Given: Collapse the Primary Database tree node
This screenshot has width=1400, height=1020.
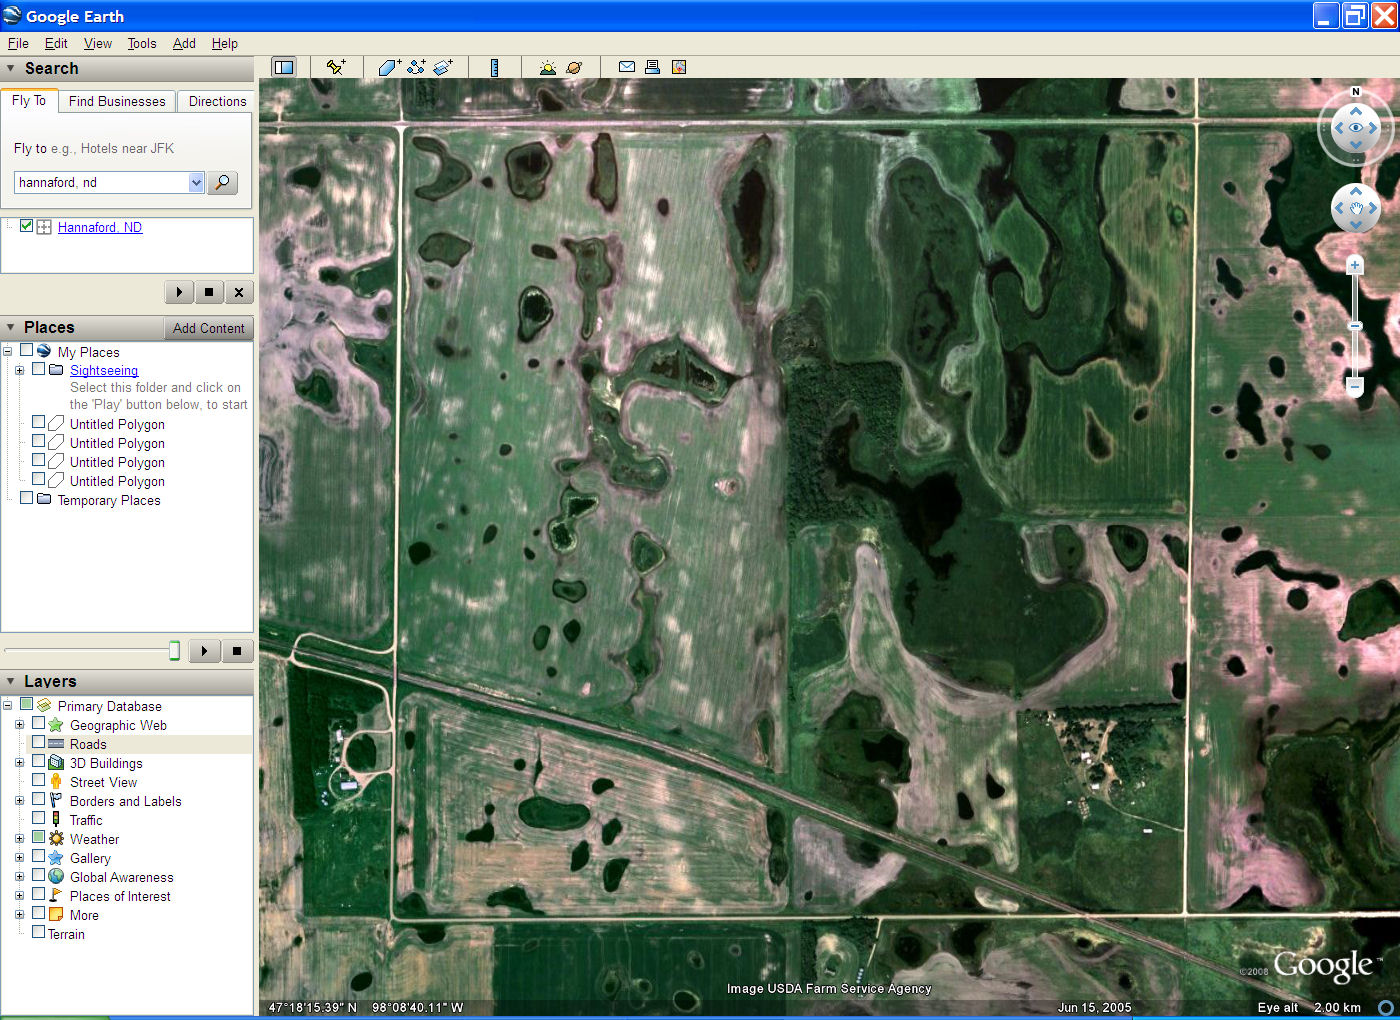Looking at the screenshot, I should pyautogui.click(x=7, y=705).
